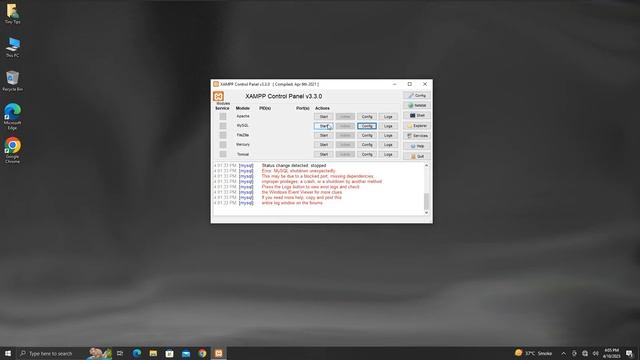
Task: Click the log panel scrollbar thumb
Action: [427, 201]
